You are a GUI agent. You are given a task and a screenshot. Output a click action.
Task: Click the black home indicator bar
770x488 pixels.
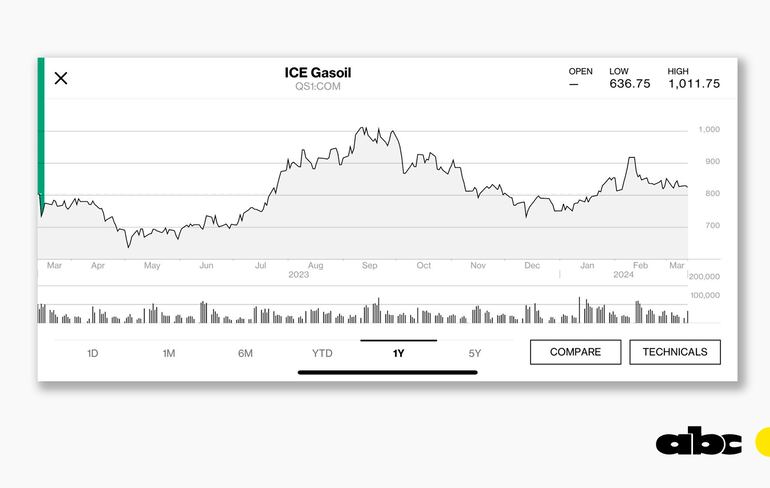(387, 372)
